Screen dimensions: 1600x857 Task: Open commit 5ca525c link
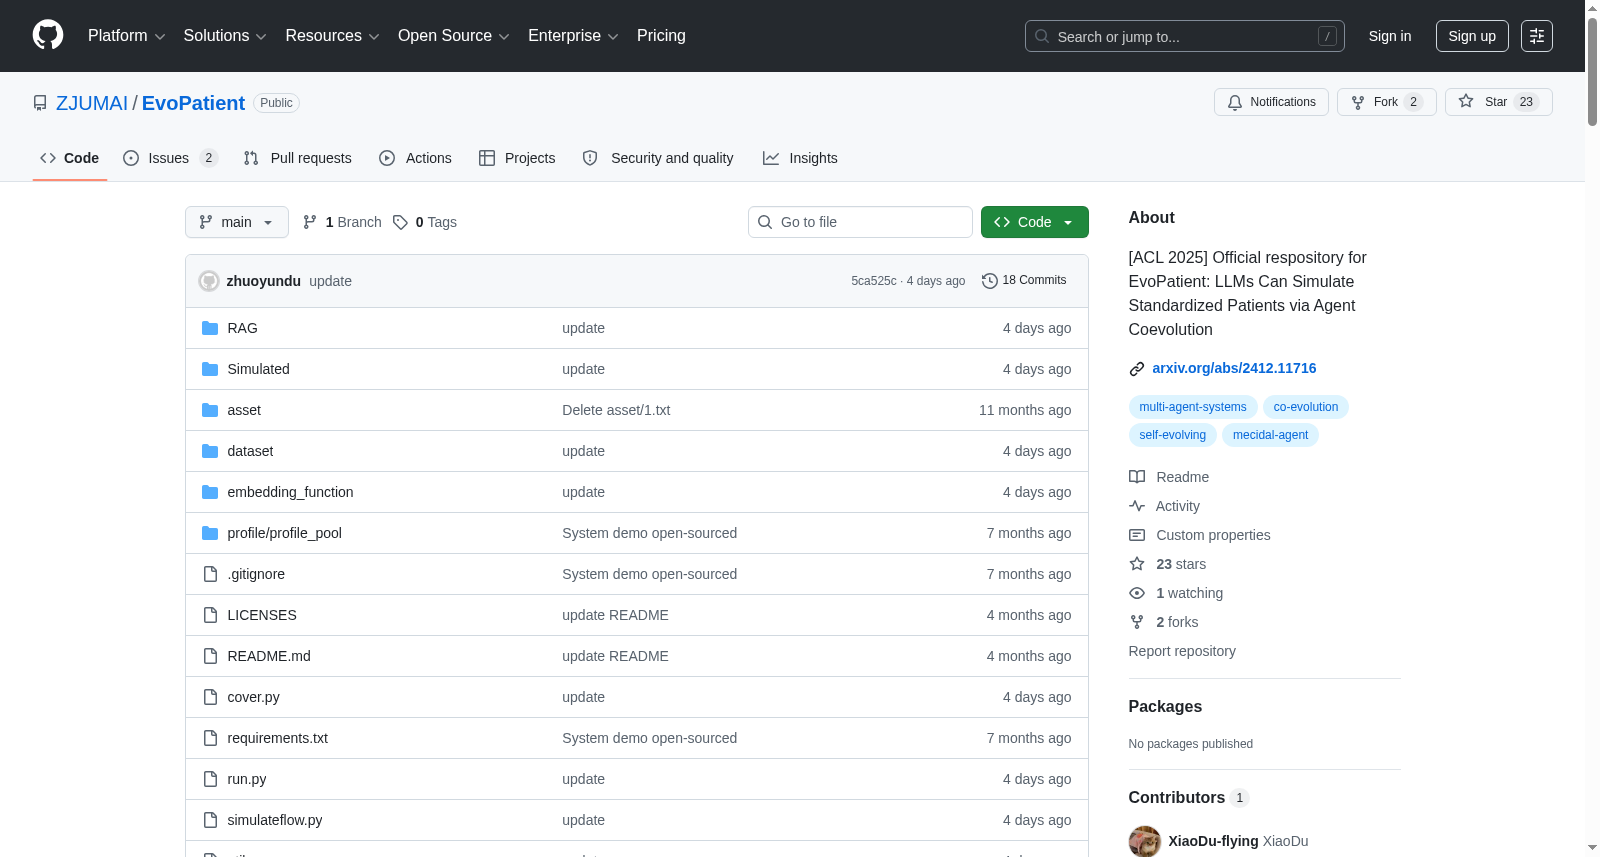(874, 281)
